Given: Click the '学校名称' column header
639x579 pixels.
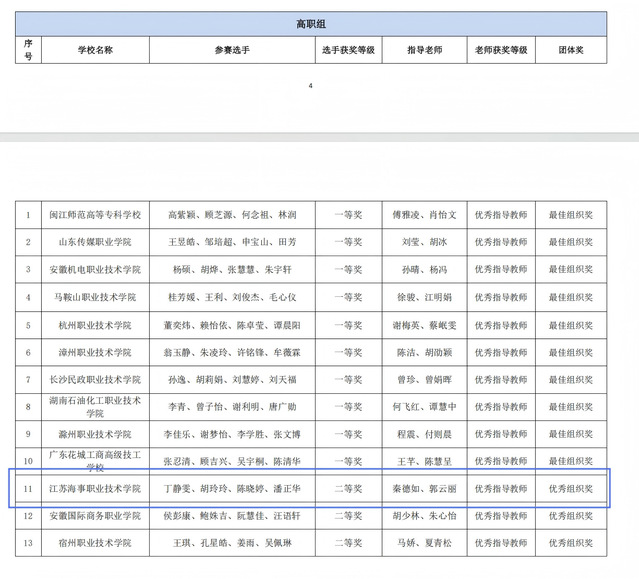Looking at the screenshot, I should pyautogui.click(x=95, y=50).
